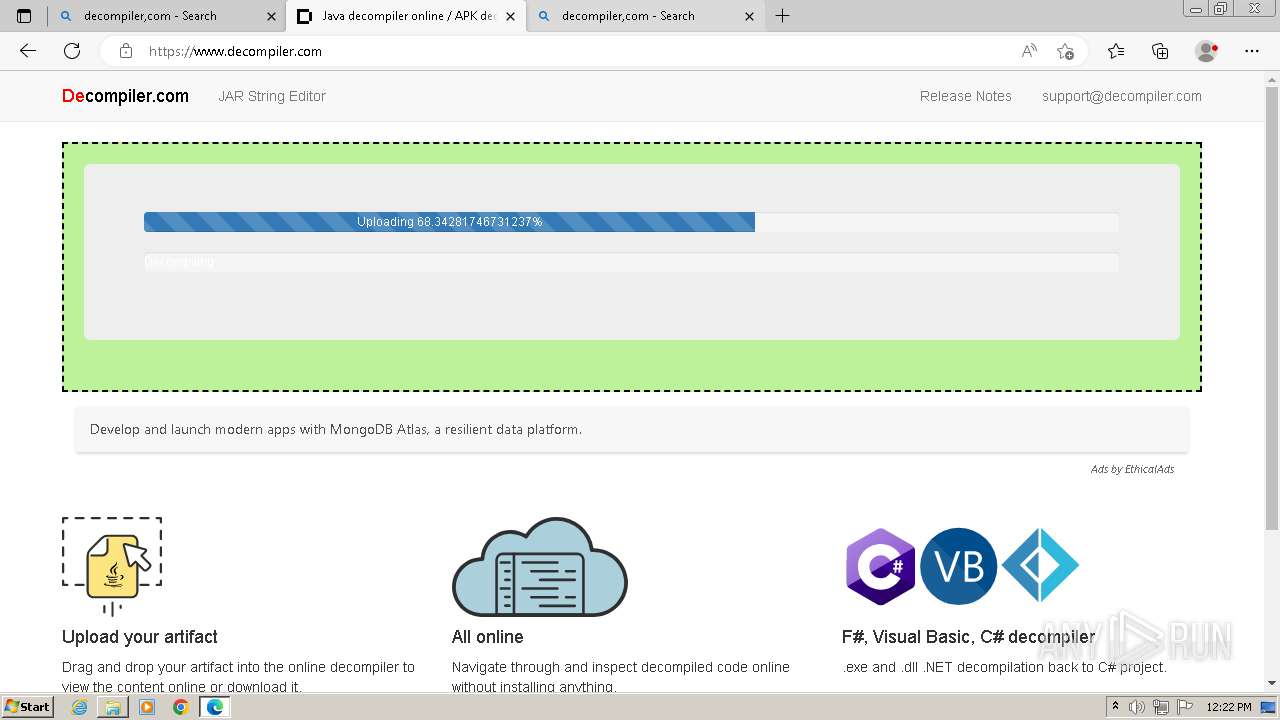Viewport: 1280px width, 720px height.
Task: Click the VB Visual Basic logo
Action: point(958,567)
